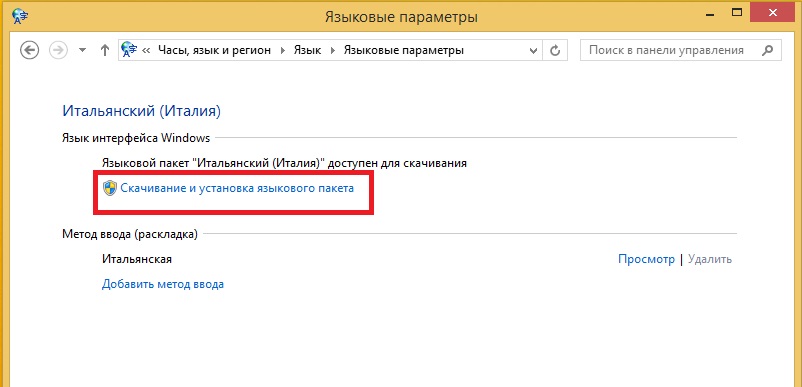Viewport: 802px width, 387px height.
Task: Click the Forward navigation arrow
Action: (x=58, y=50)
